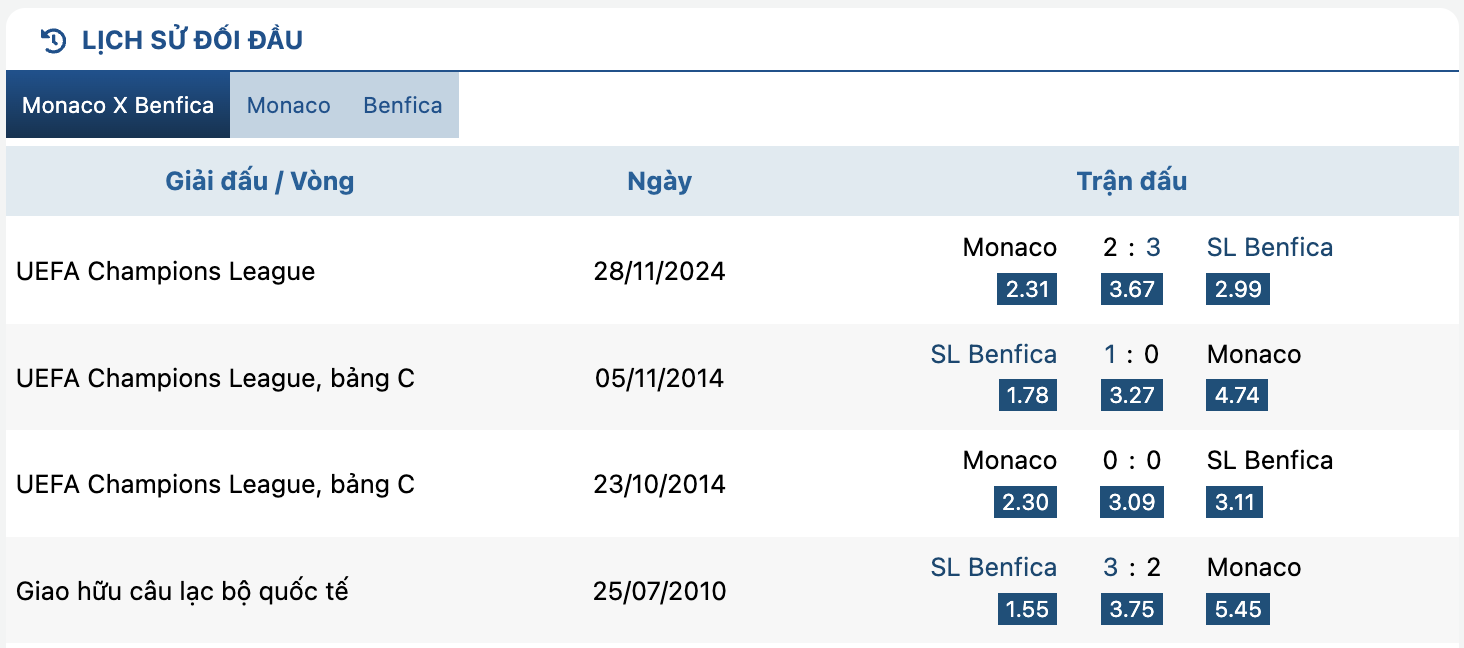Select the 2.31 odds badge under Monaco
Image resolution: width=1464 pixels, height=648 pixels.
[1027, 290]
